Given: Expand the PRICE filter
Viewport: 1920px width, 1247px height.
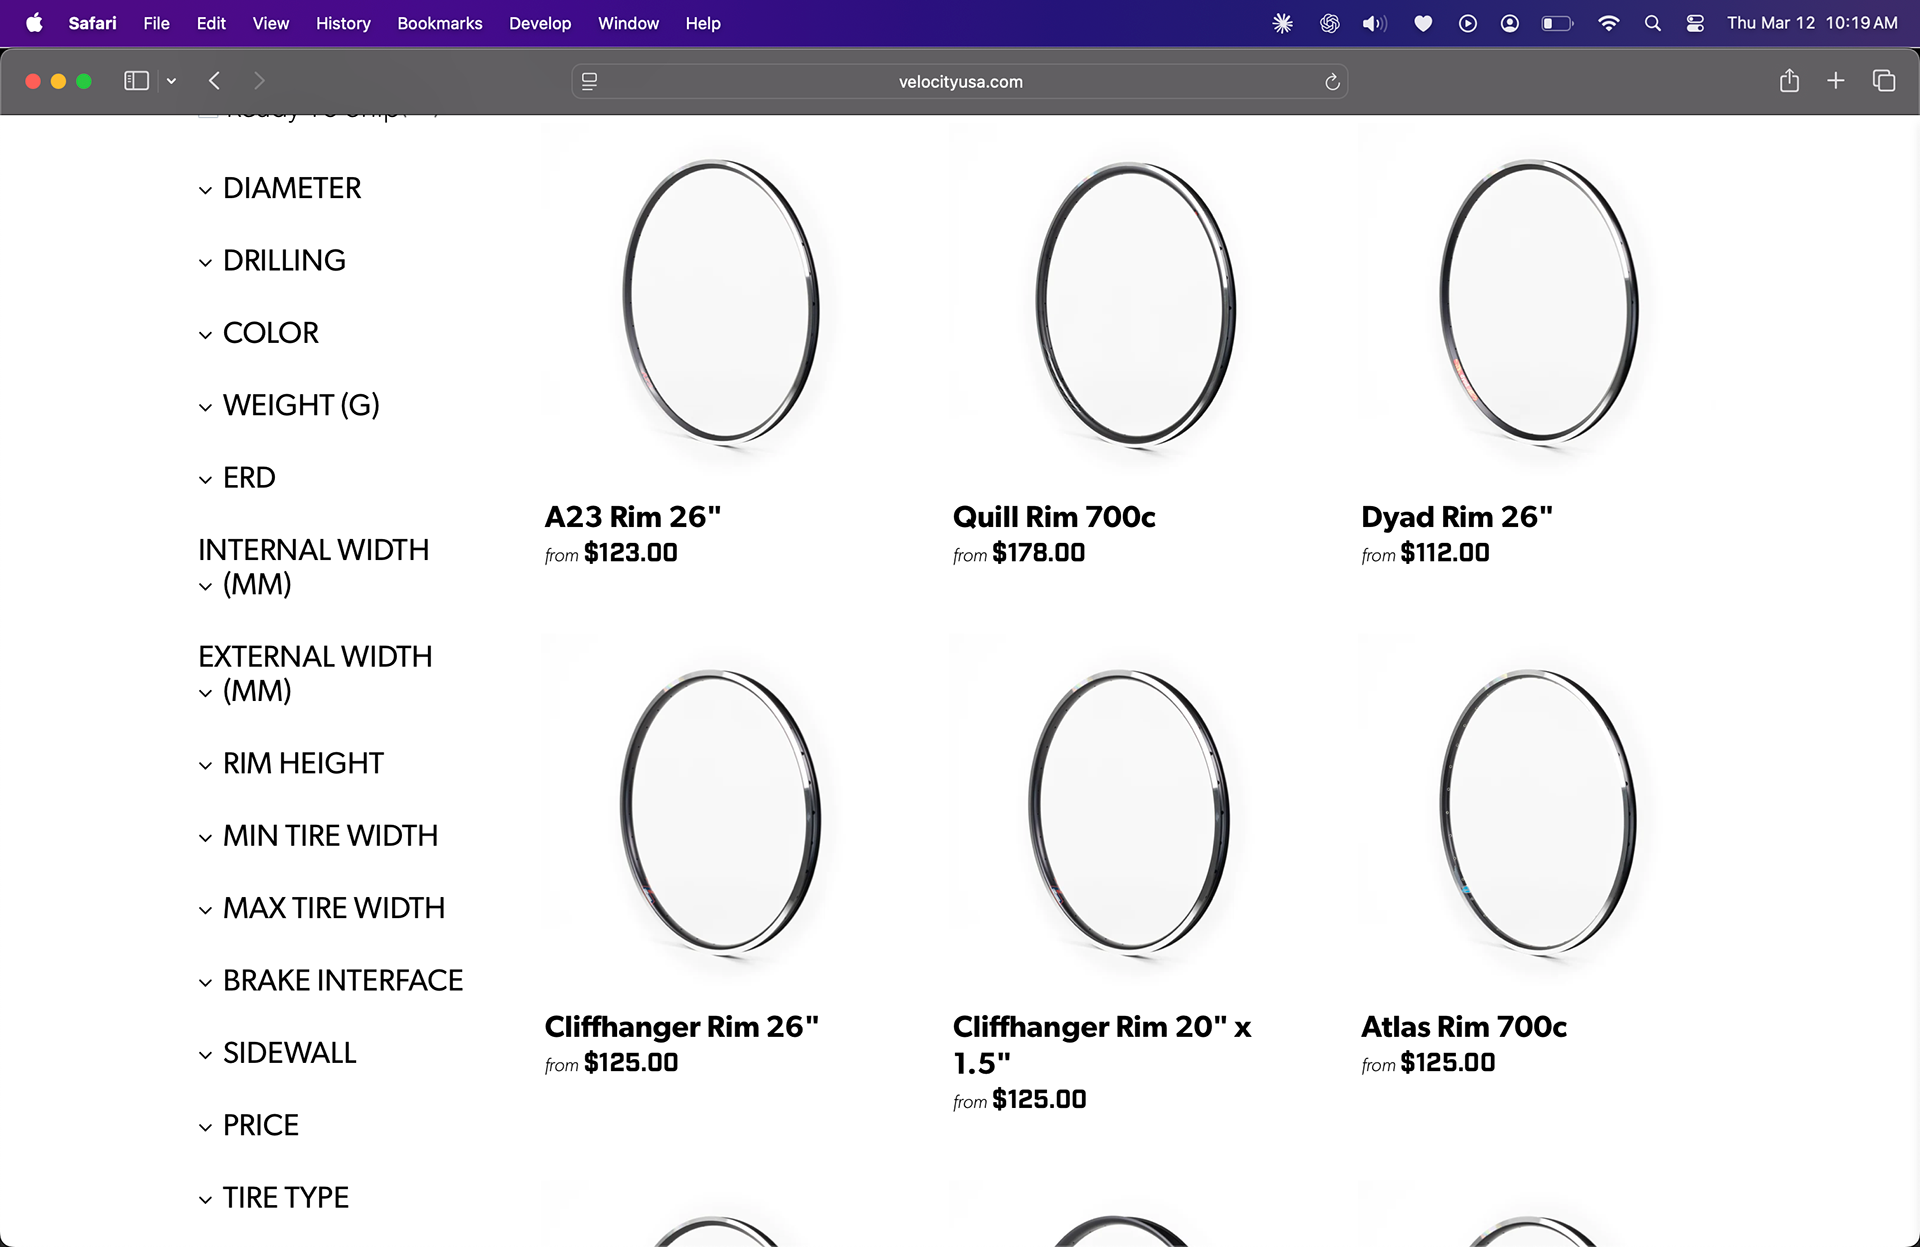Looking at the screenshot, I should (260, 1125).
